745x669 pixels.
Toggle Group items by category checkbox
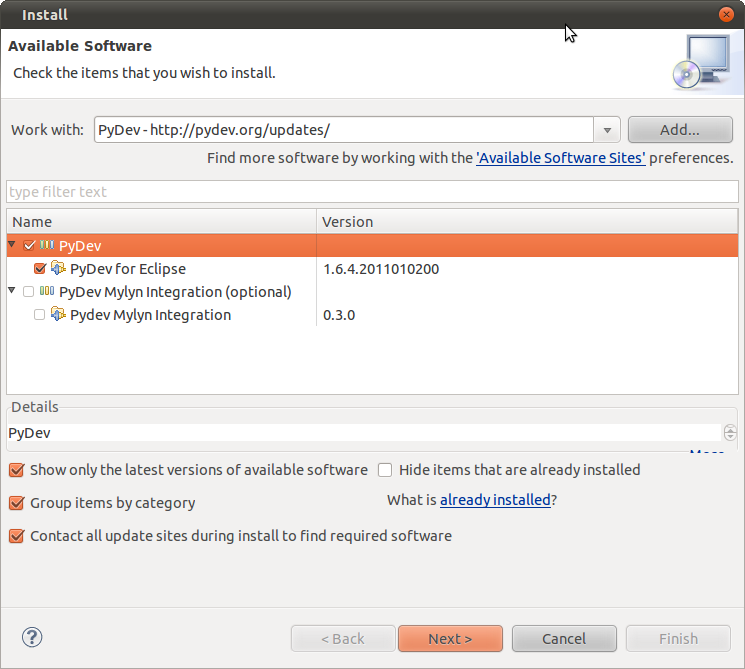(17, 503)
